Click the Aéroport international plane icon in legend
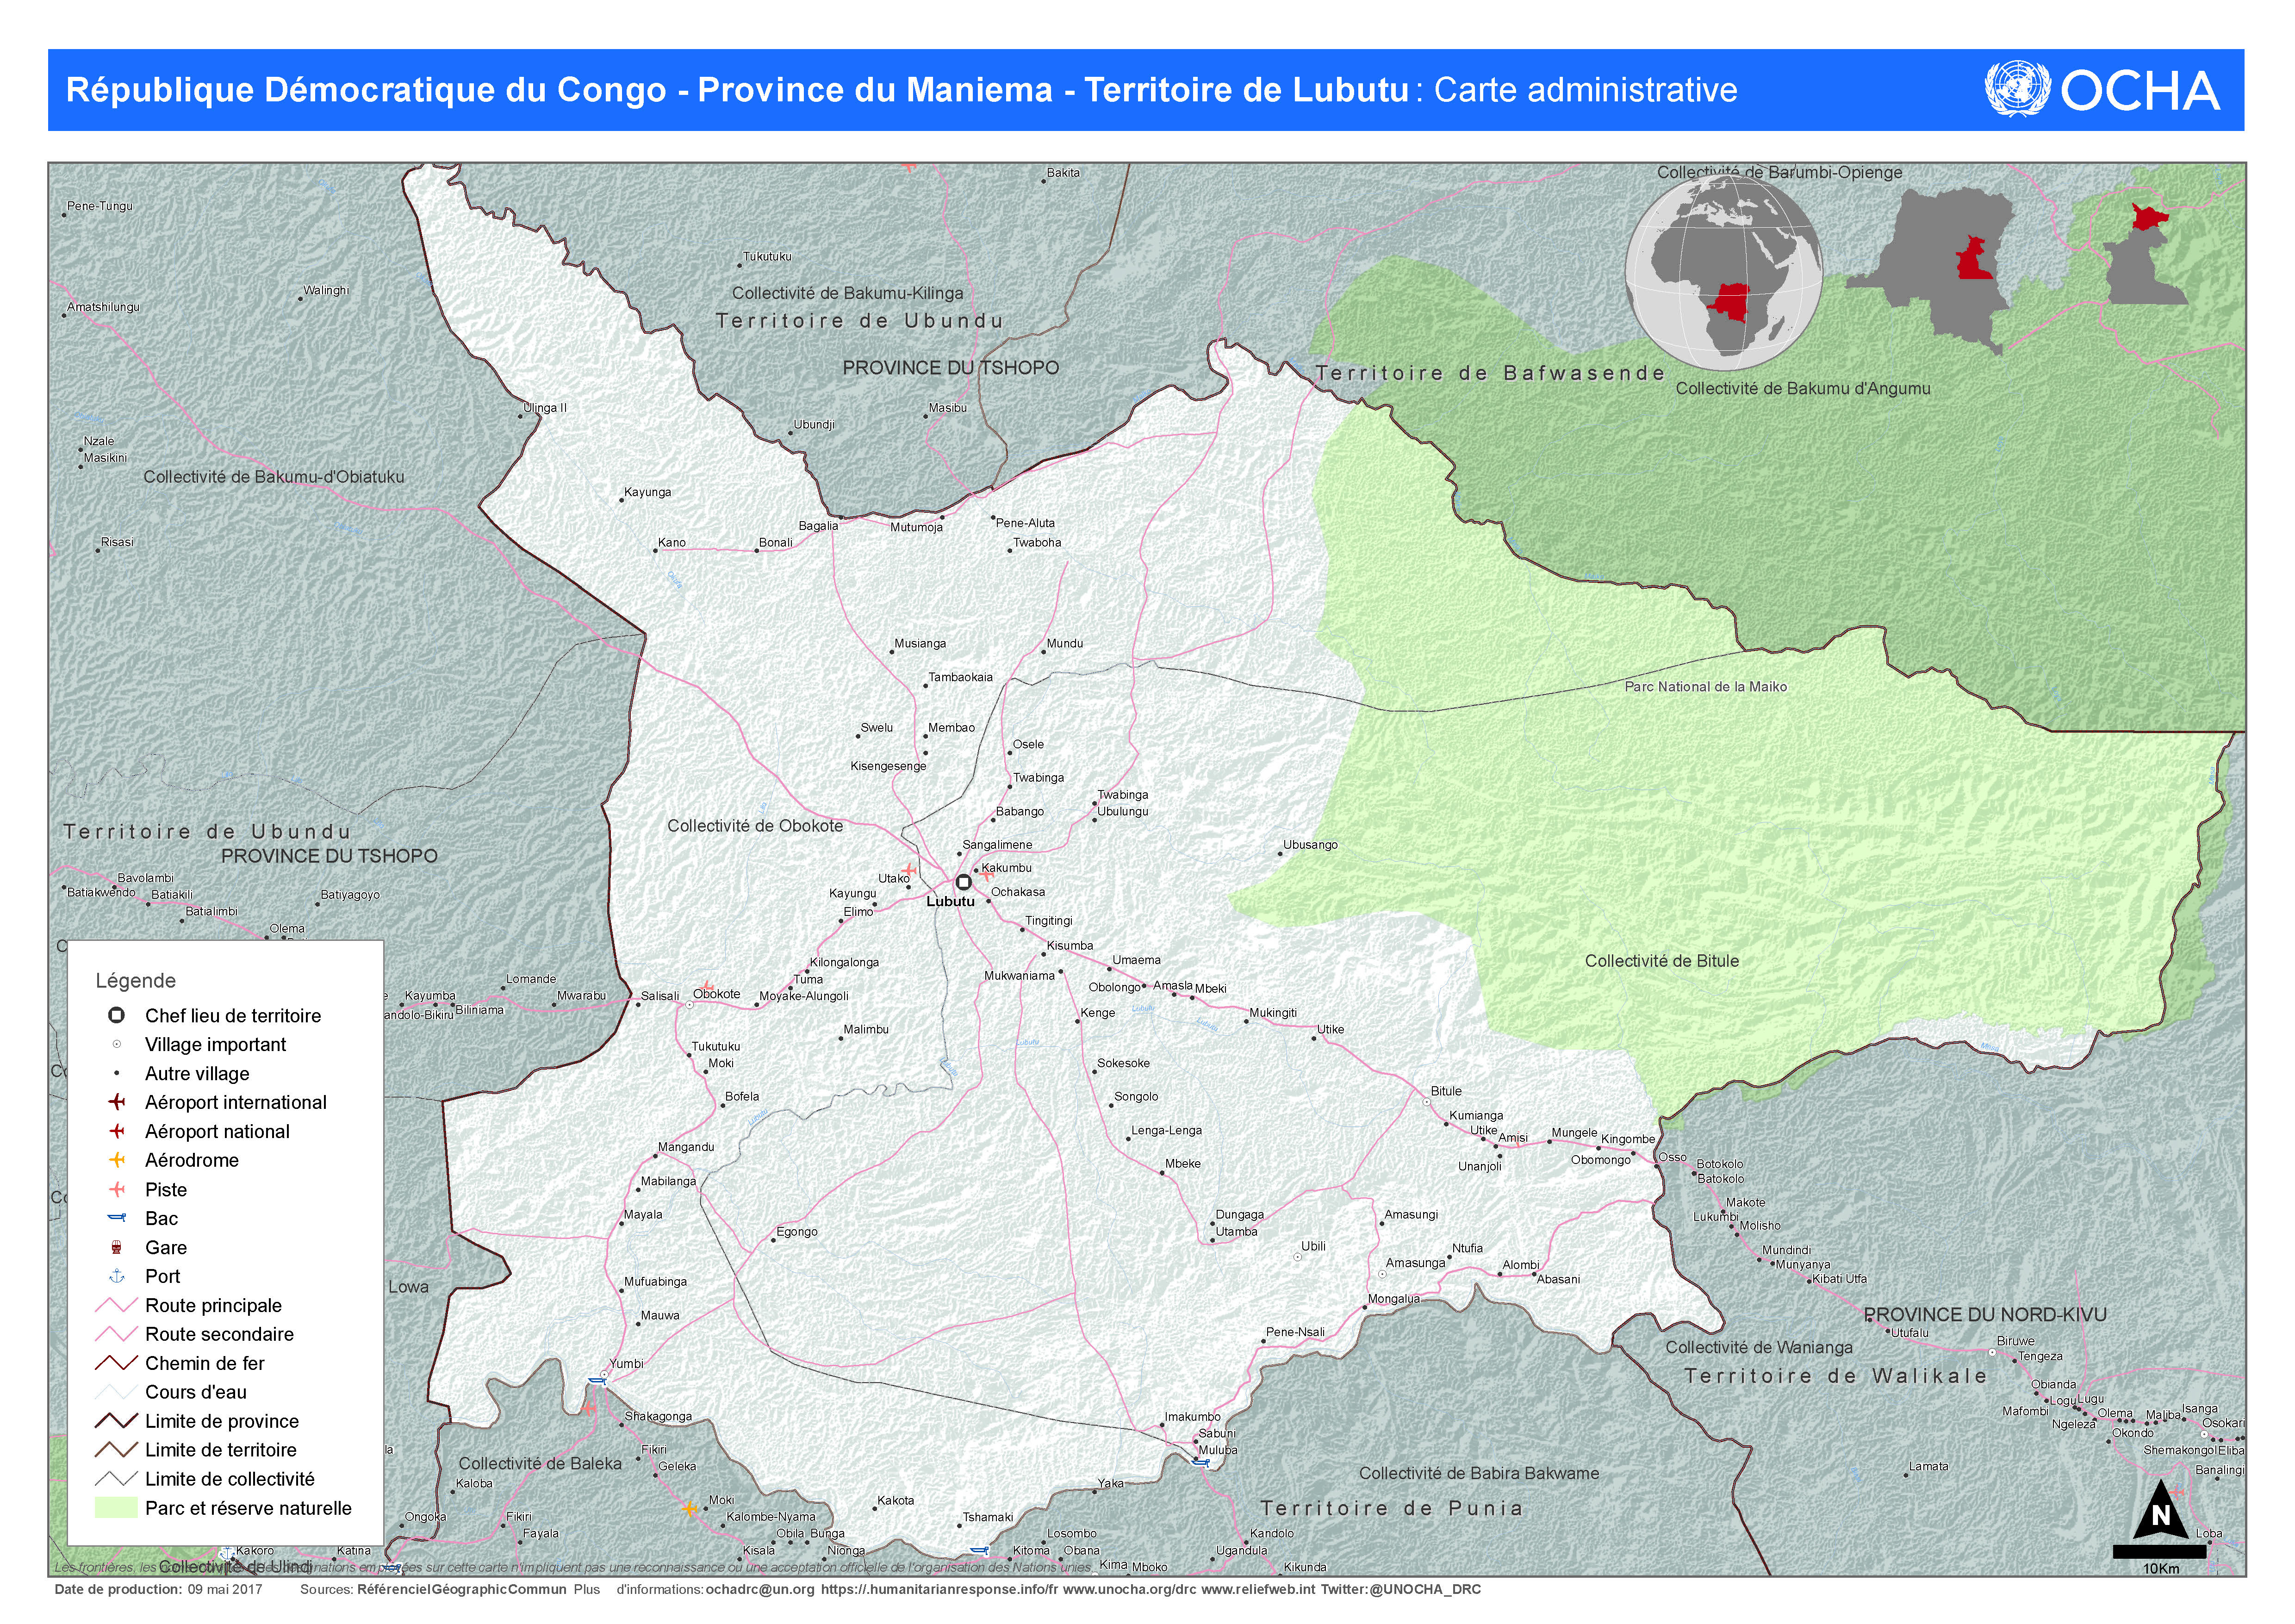Viewport: 2295px width, 1624px height. [x=117, y=1102]
